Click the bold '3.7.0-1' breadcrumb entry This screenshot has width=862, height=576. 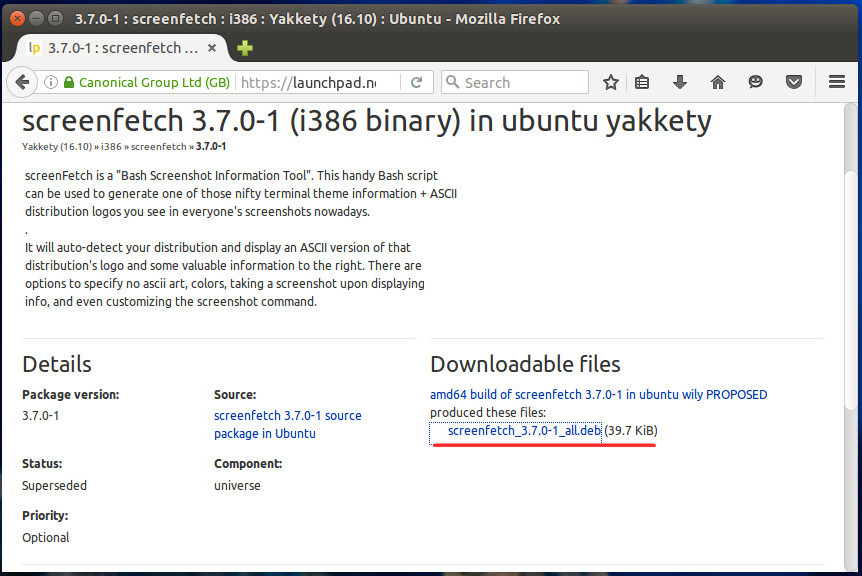(x=211, y=147)
